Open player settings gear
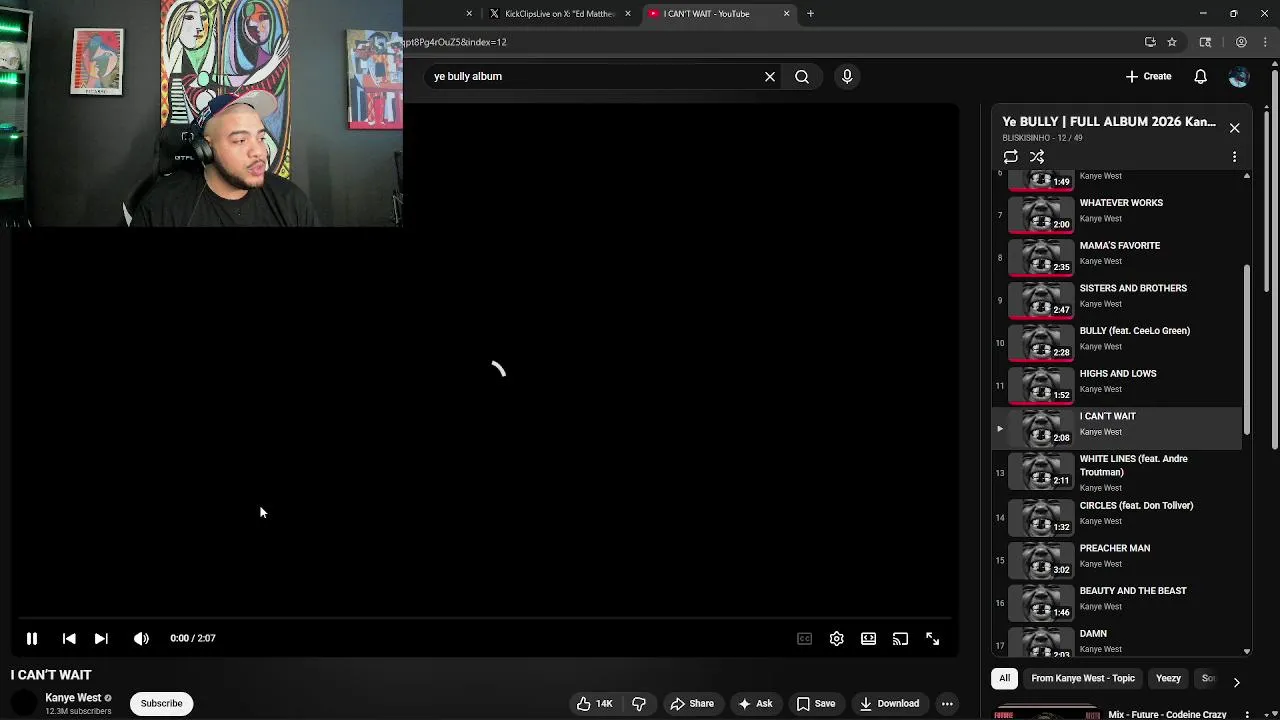The width and height of the screenshot is (1280, 720). 836,638
